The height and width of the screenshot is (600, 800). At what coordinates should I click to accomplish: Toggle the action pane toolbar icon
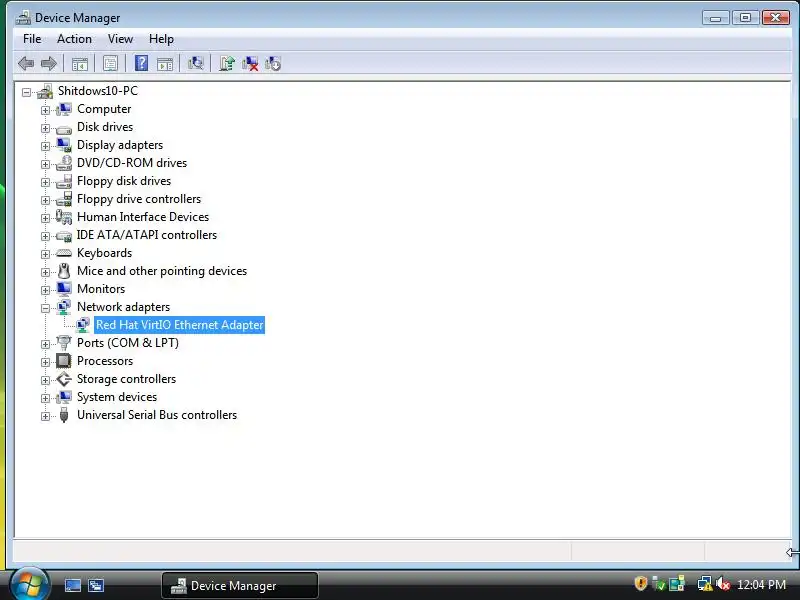165,64
